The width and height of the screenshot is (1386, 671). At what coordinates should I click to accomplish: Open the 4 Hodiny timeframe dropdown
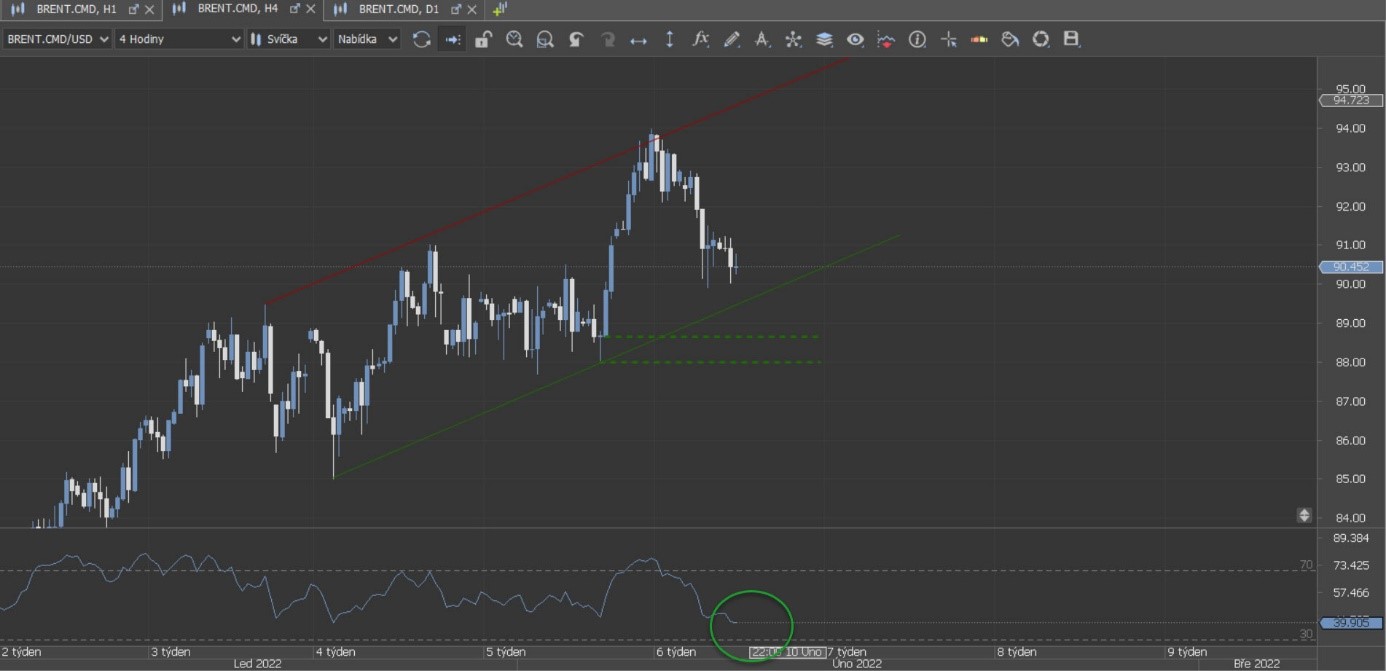coord(180,39)
